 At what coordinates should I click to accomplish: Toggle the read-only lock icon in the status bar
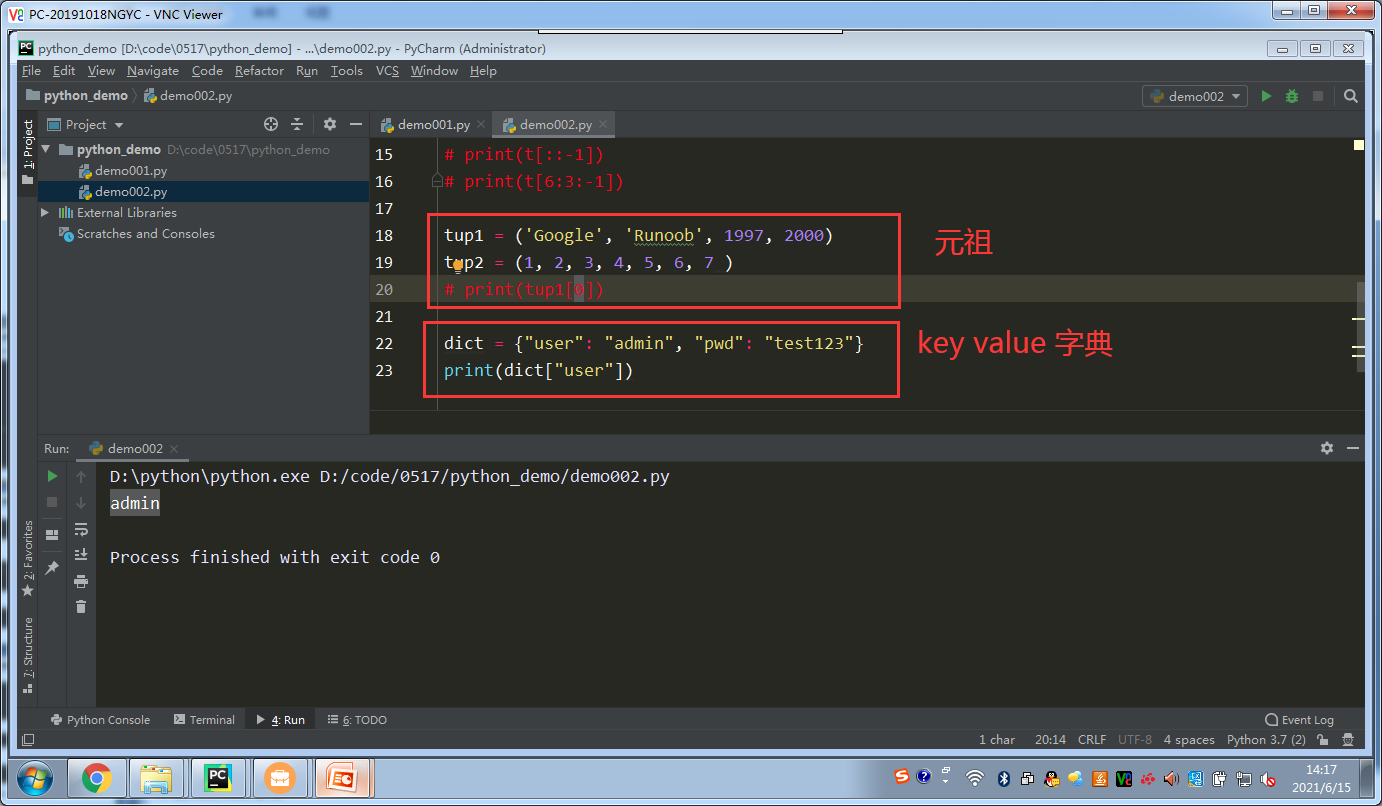tap(1323, 740)
